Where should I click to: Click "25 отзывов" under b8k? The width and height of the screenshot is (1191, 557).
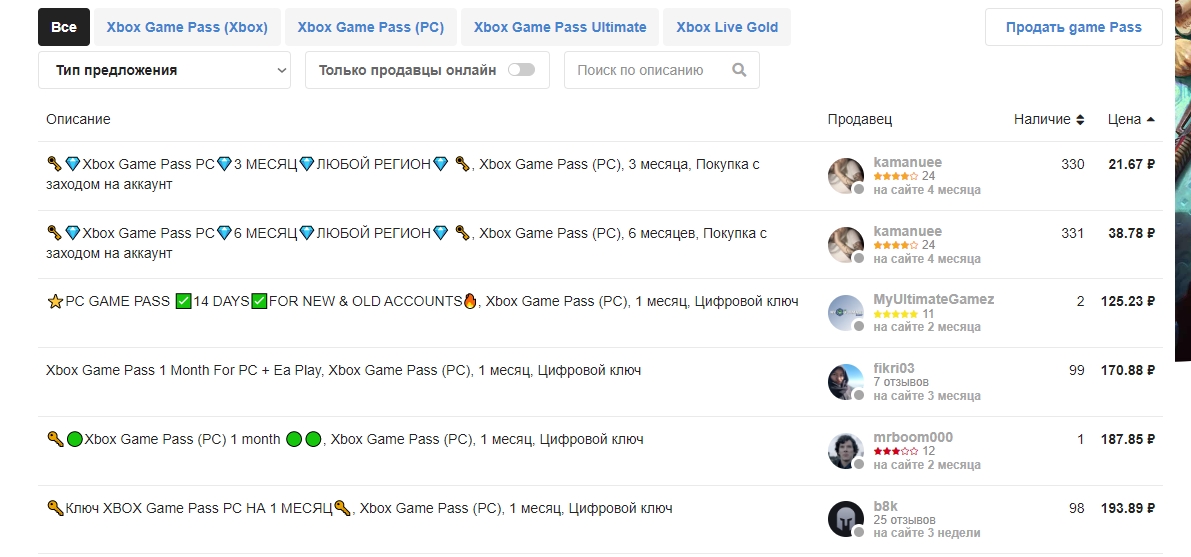point(905,521)
